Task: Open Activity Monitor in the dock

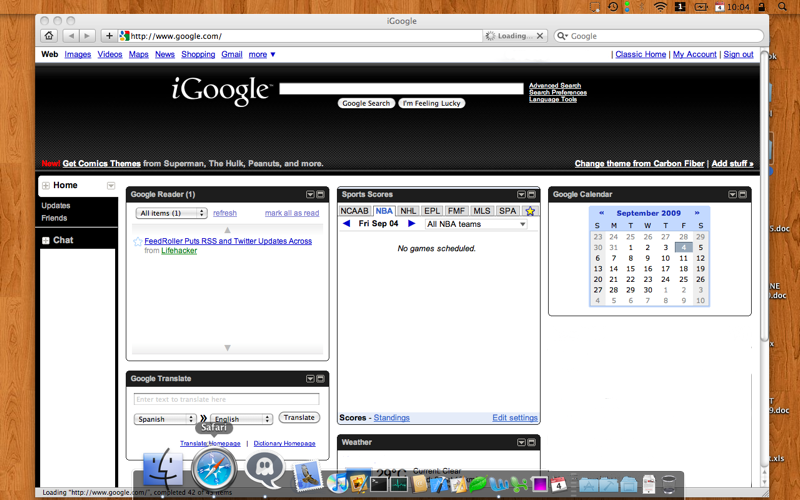Action: point(398,484)
